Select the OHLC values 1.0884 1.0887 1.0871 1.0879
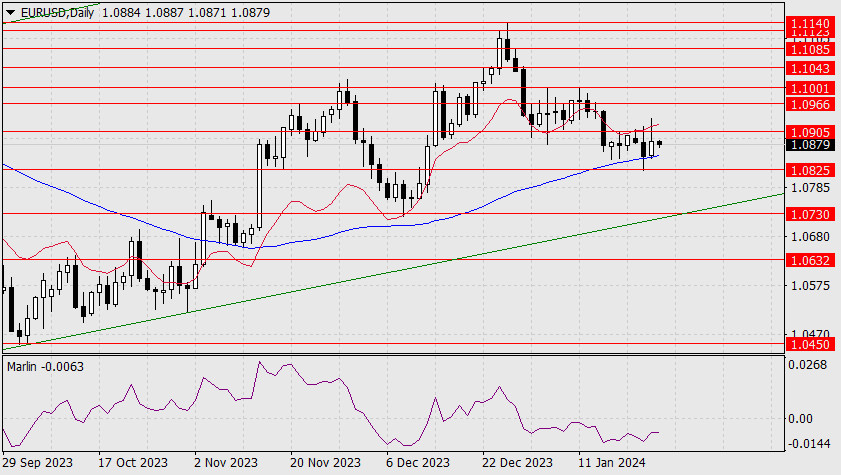 (x=186, y=12)
